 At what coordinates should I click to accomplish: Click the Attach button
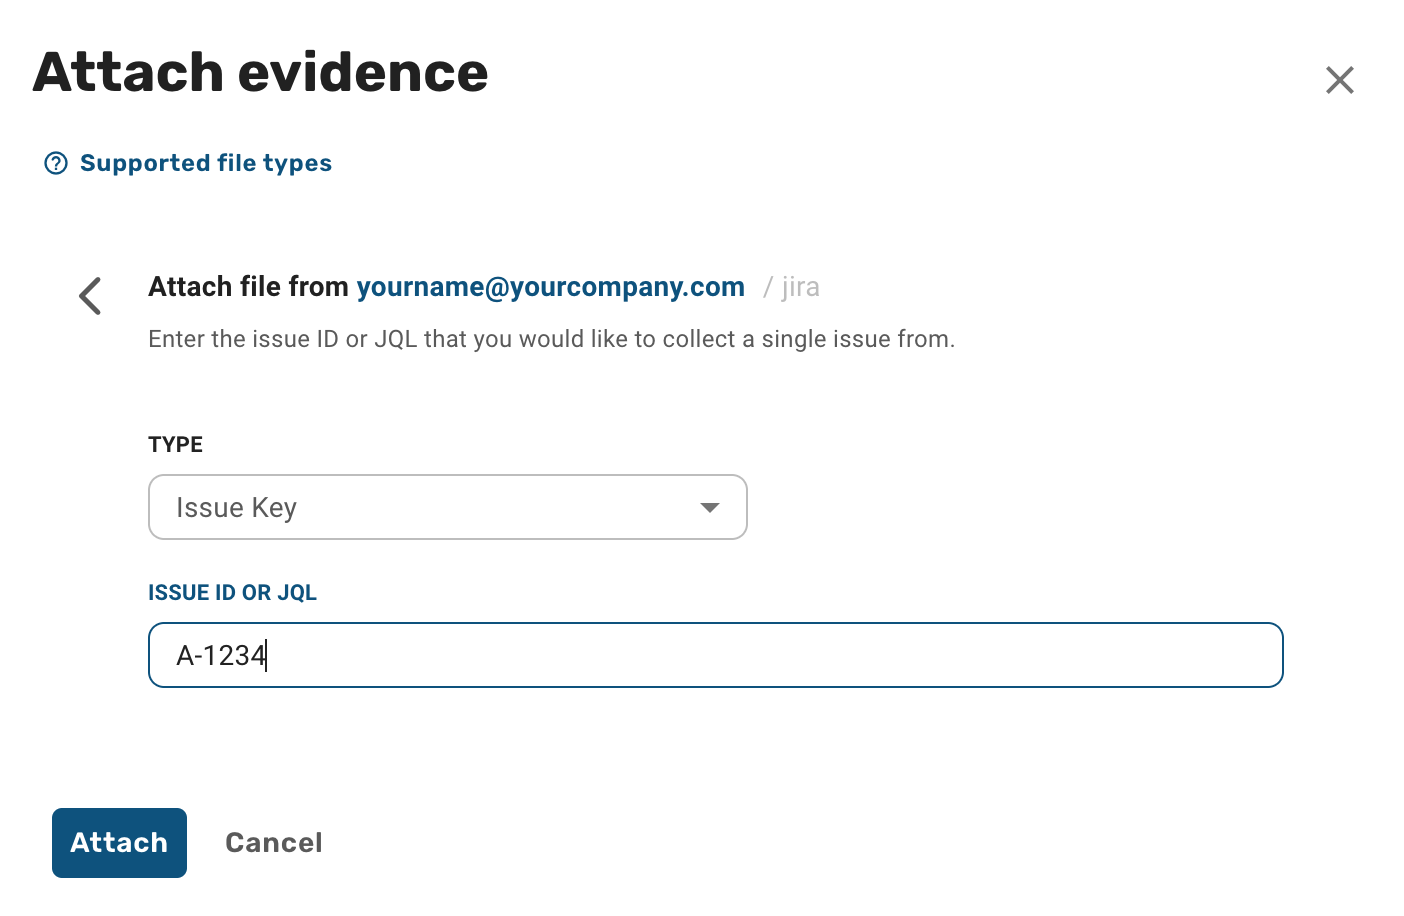(x=119, y=843)
